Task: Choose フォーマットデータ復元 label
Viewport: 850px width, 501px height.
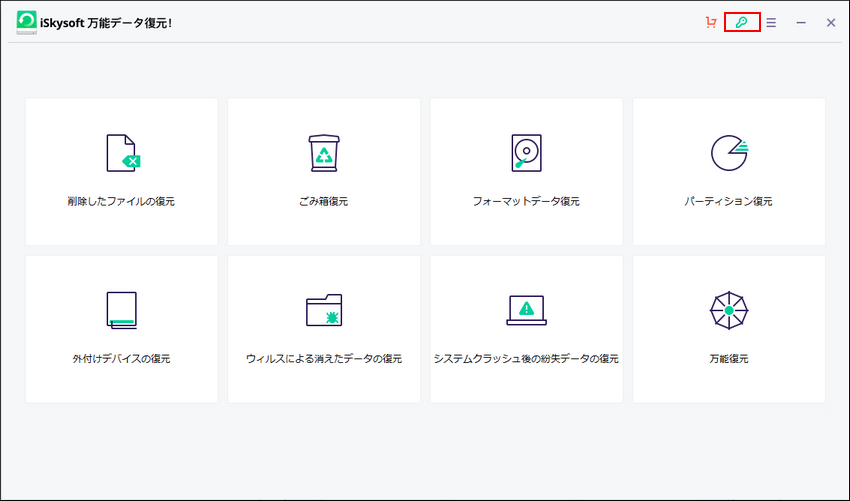Action: (526, 201)
